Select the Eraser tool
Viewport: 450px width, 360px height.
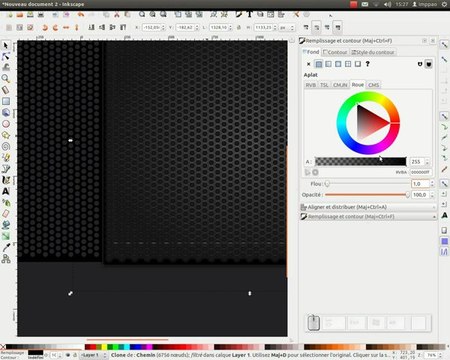point(6,214)
